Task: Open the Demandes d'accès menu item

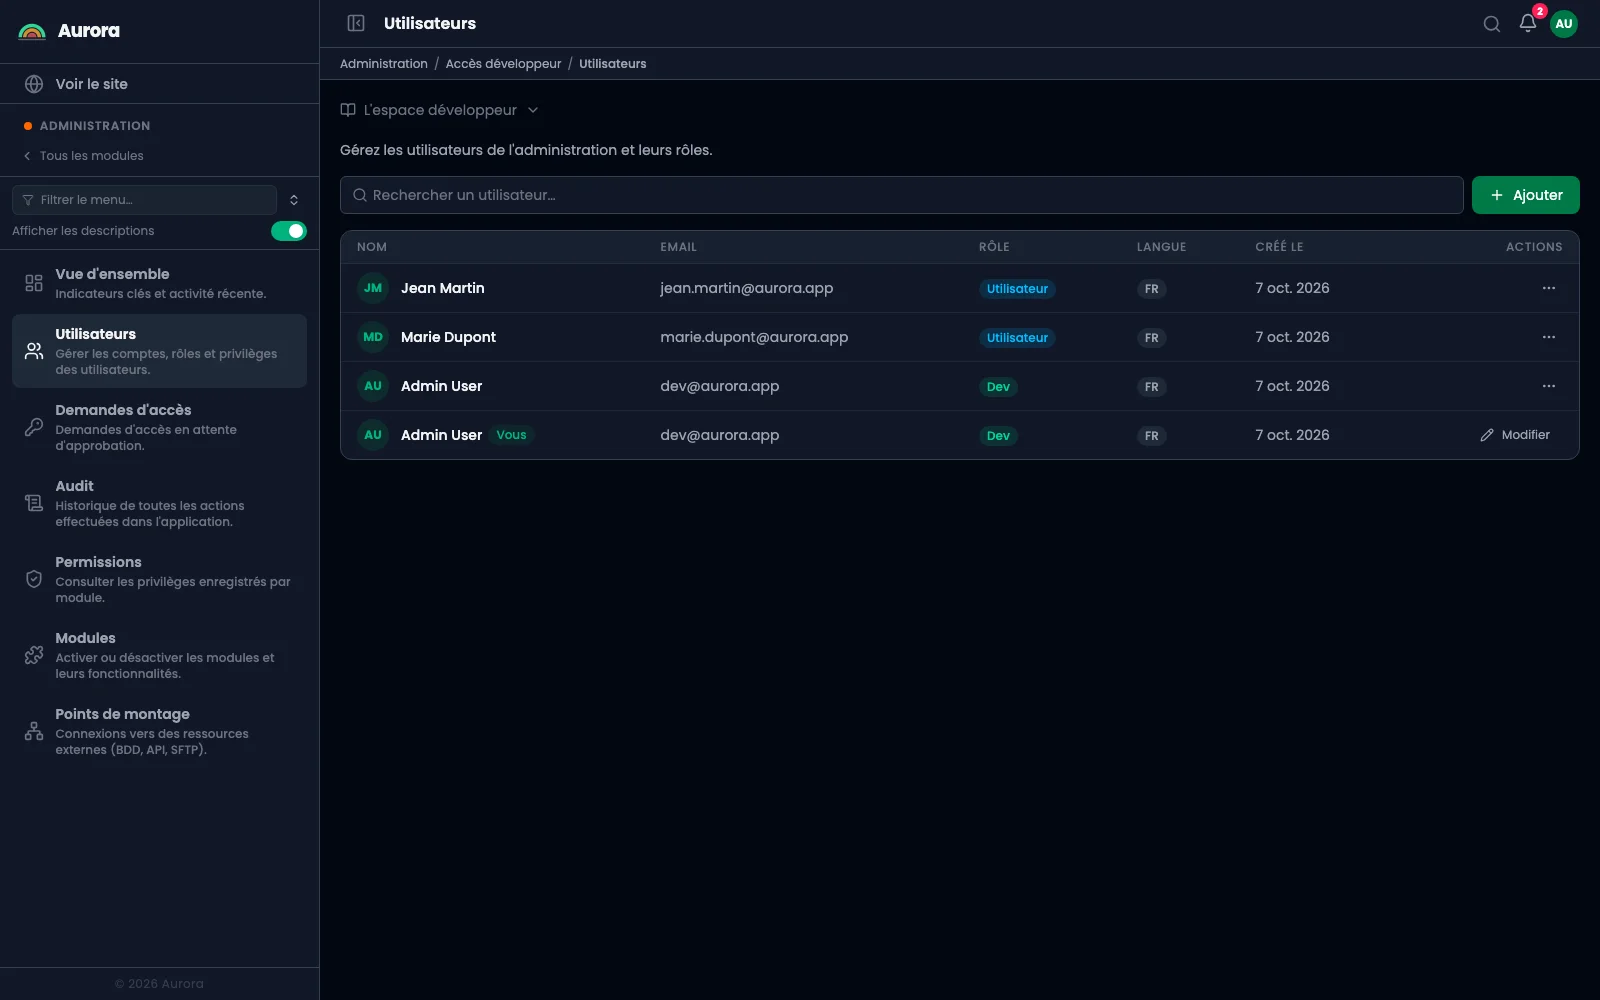Action: [159, 427]
